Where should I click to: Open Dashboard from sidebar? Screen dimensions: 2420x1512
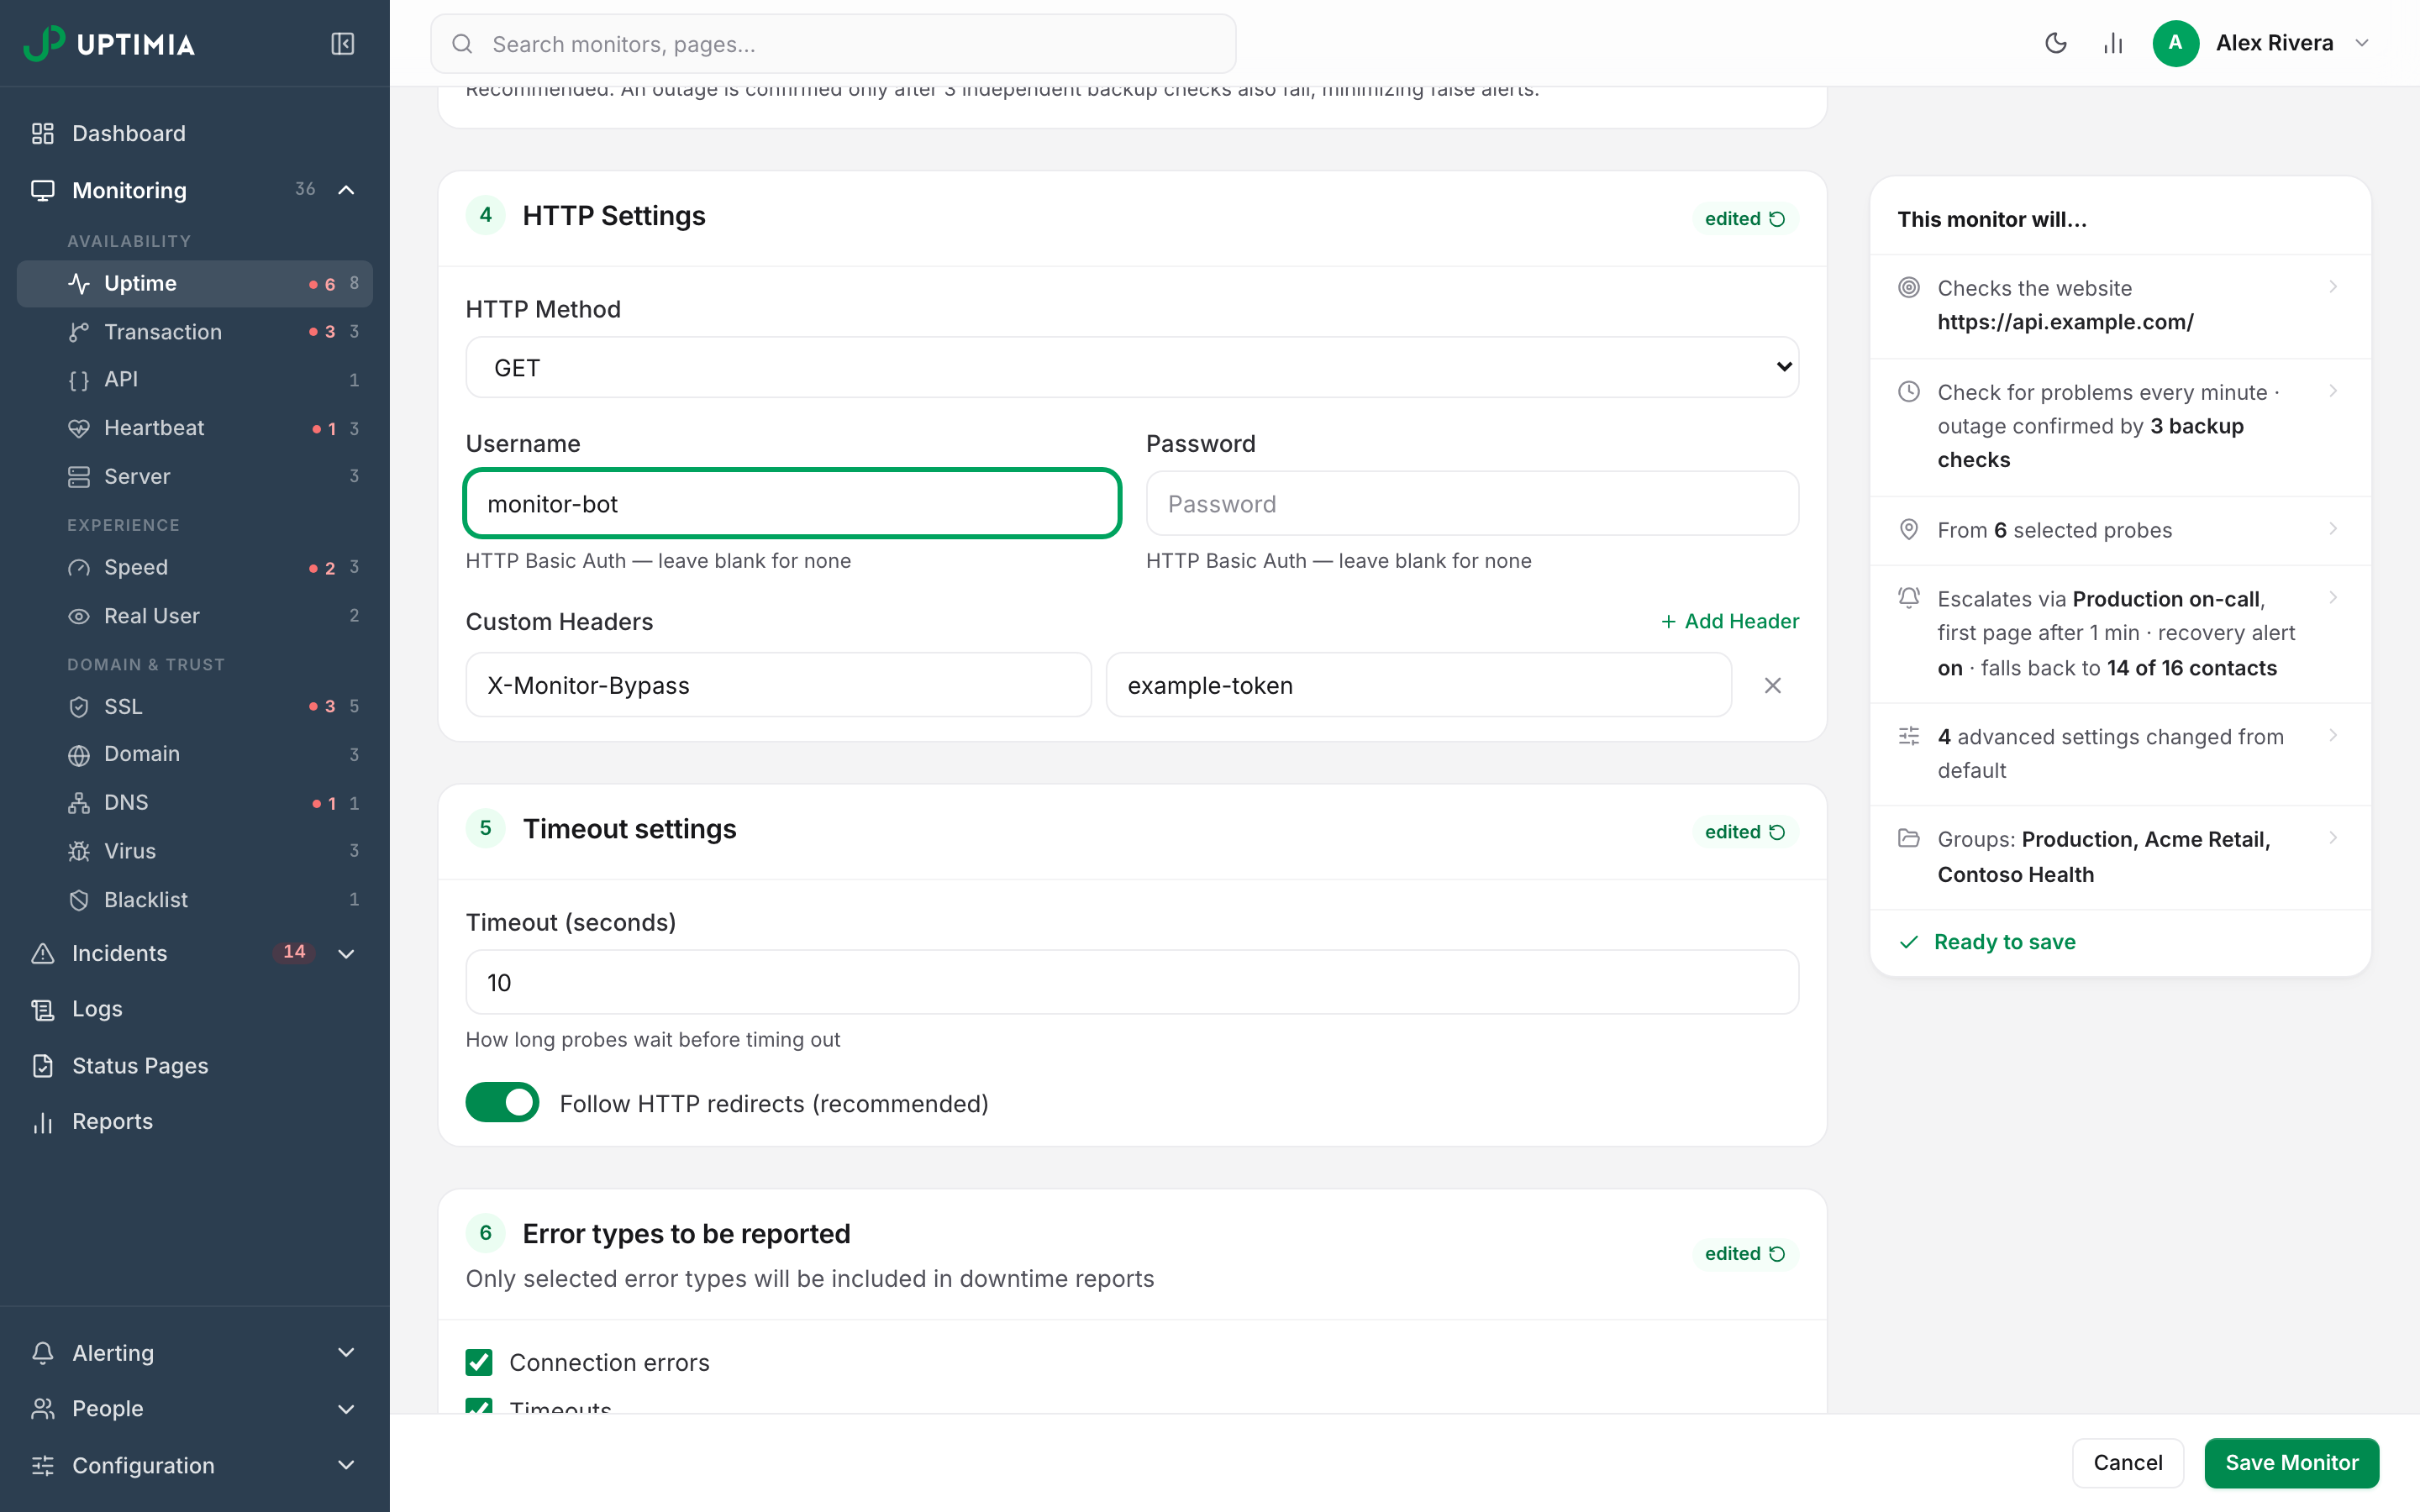pyautogui.click(x=195, y=133)
